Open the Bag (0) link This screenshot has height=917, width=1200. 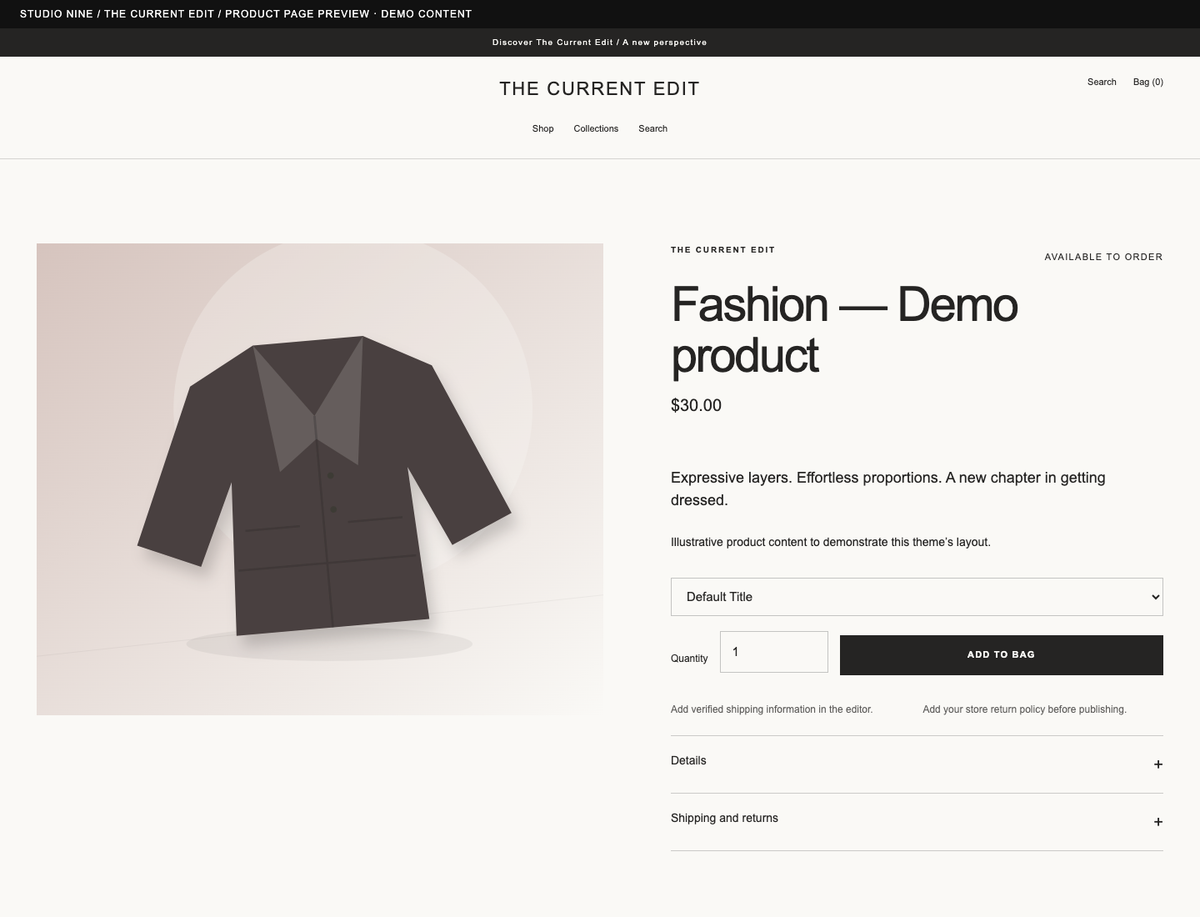pyautogui.click(x=1148, y=82)
